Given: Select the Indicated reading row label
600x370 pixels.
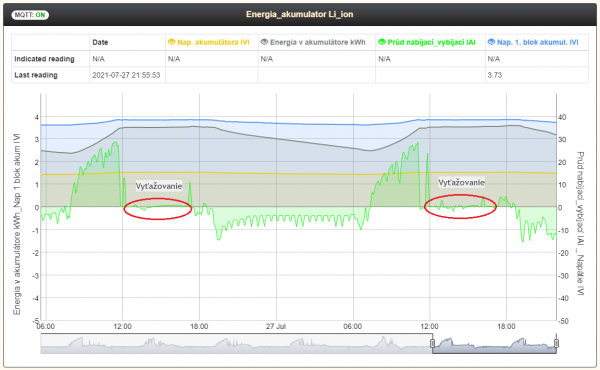Looking at the screenshot, I should pos(44,59).
